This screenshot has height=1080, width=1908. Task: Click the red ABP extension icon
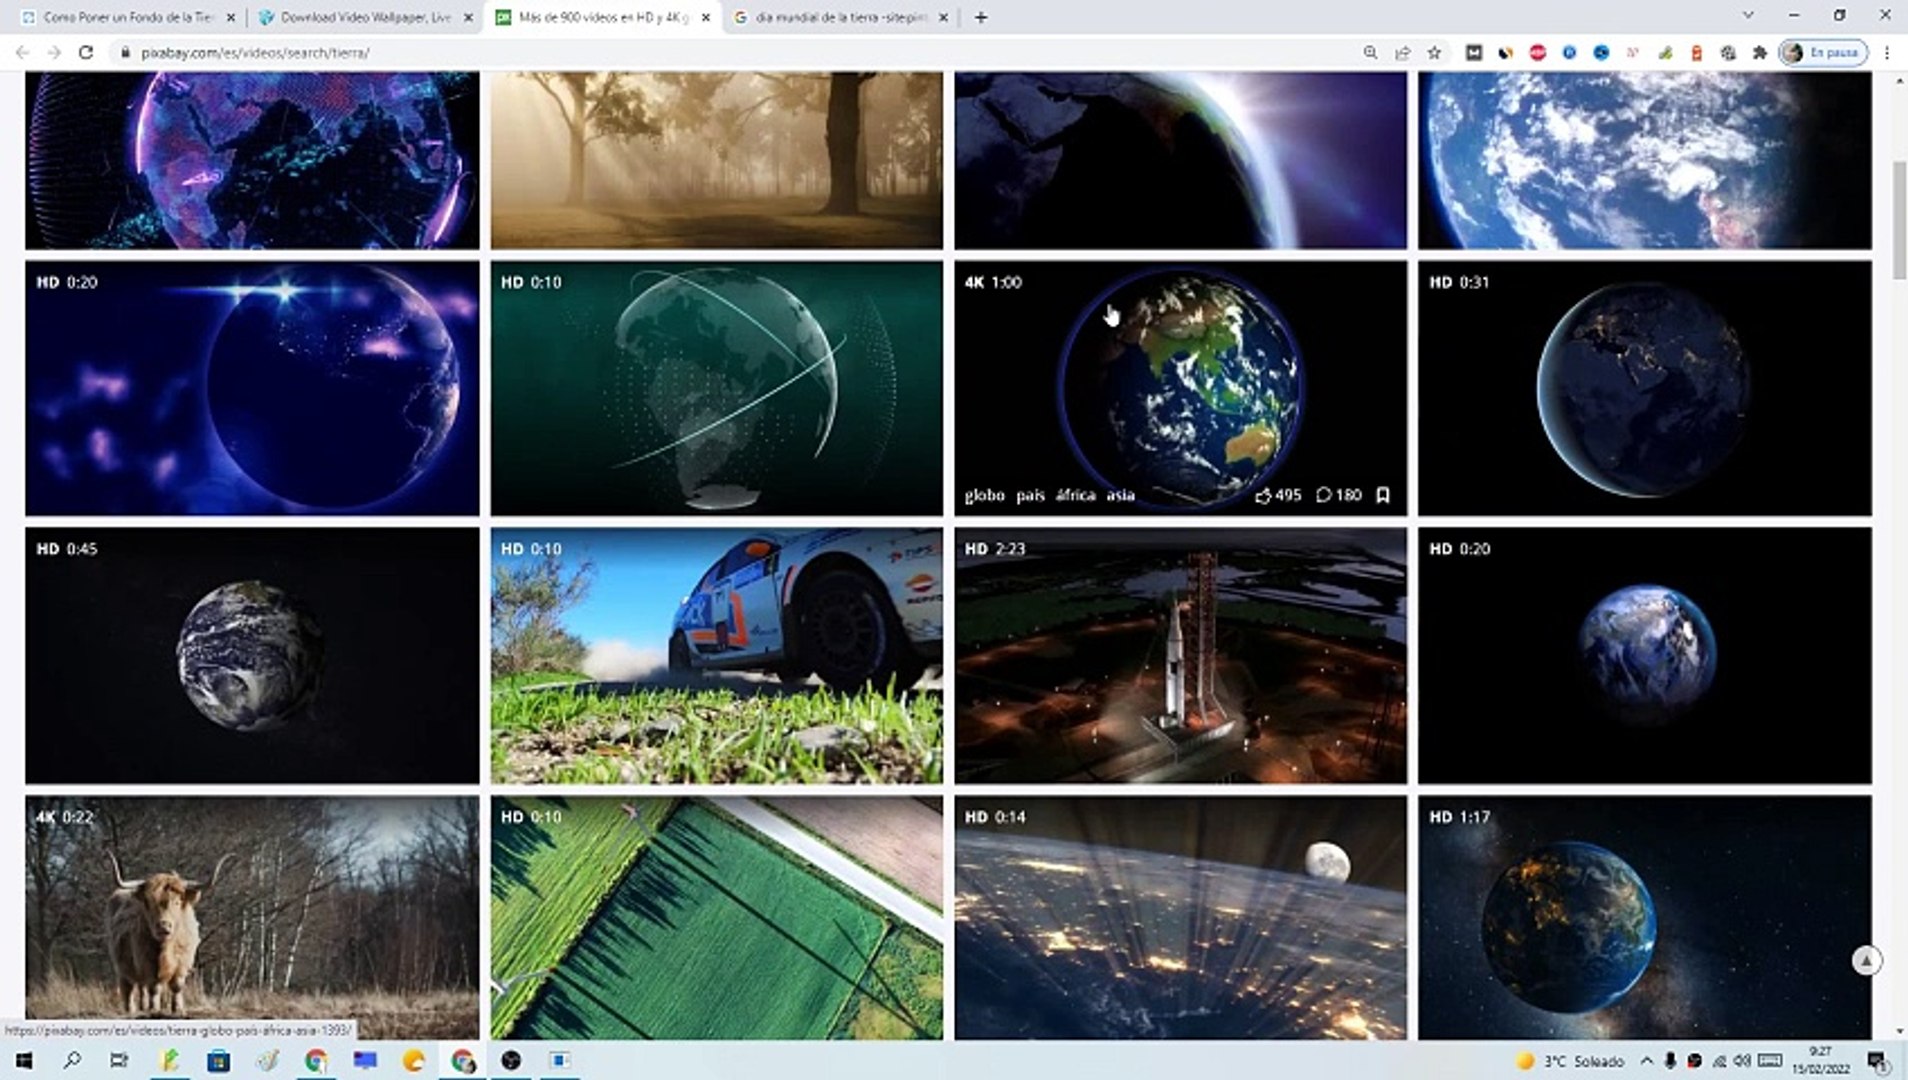pyautogui.click(x=1537, y=52)
